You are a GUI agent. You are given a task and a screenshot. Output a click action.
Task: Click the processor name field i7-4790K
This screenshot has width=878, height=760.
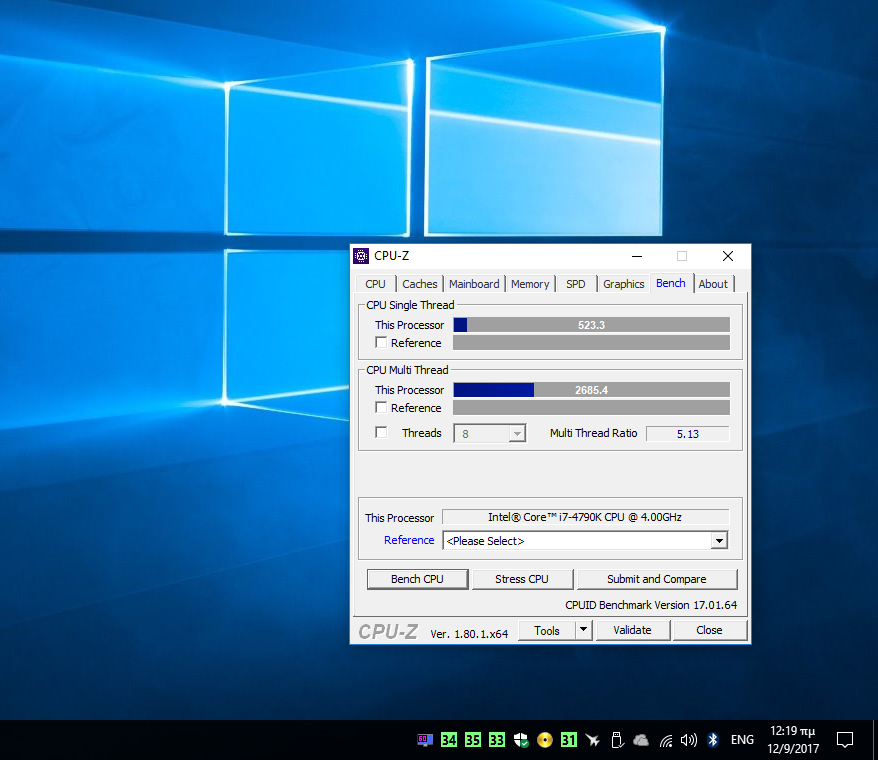tap(585, 517)
